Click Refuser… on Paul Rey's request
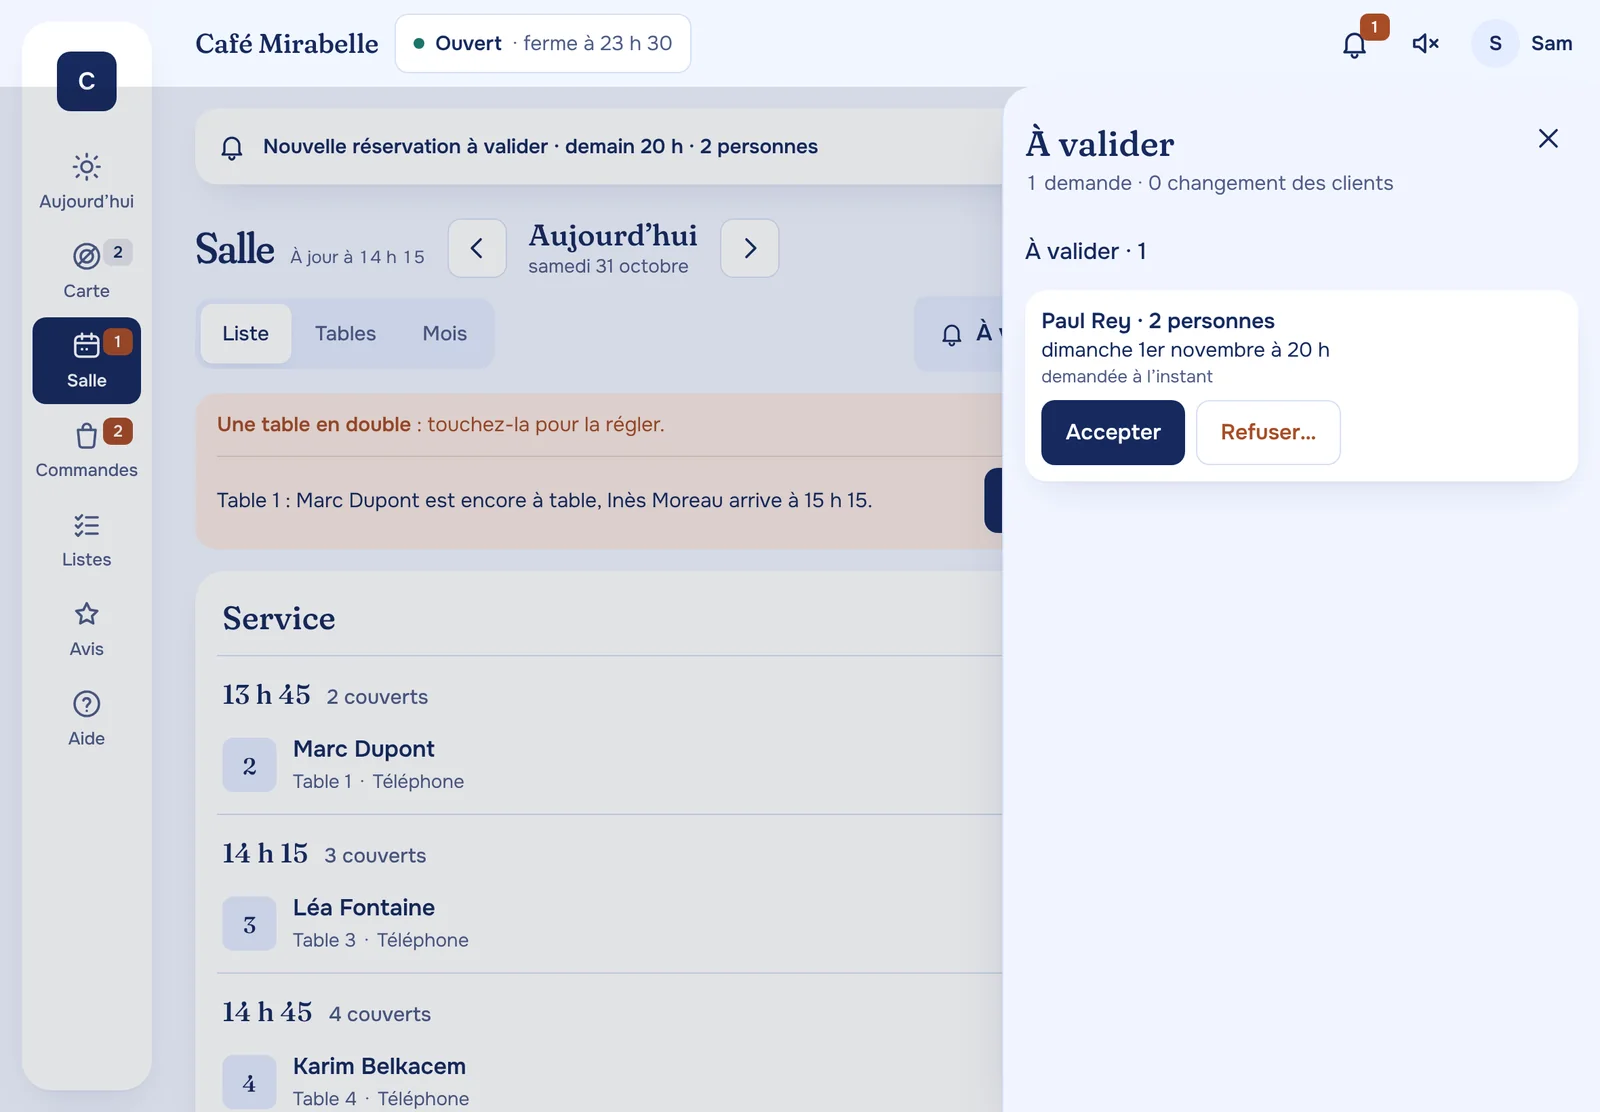This screenshot has height=1112, width=1600. (x=1268, y=433)
